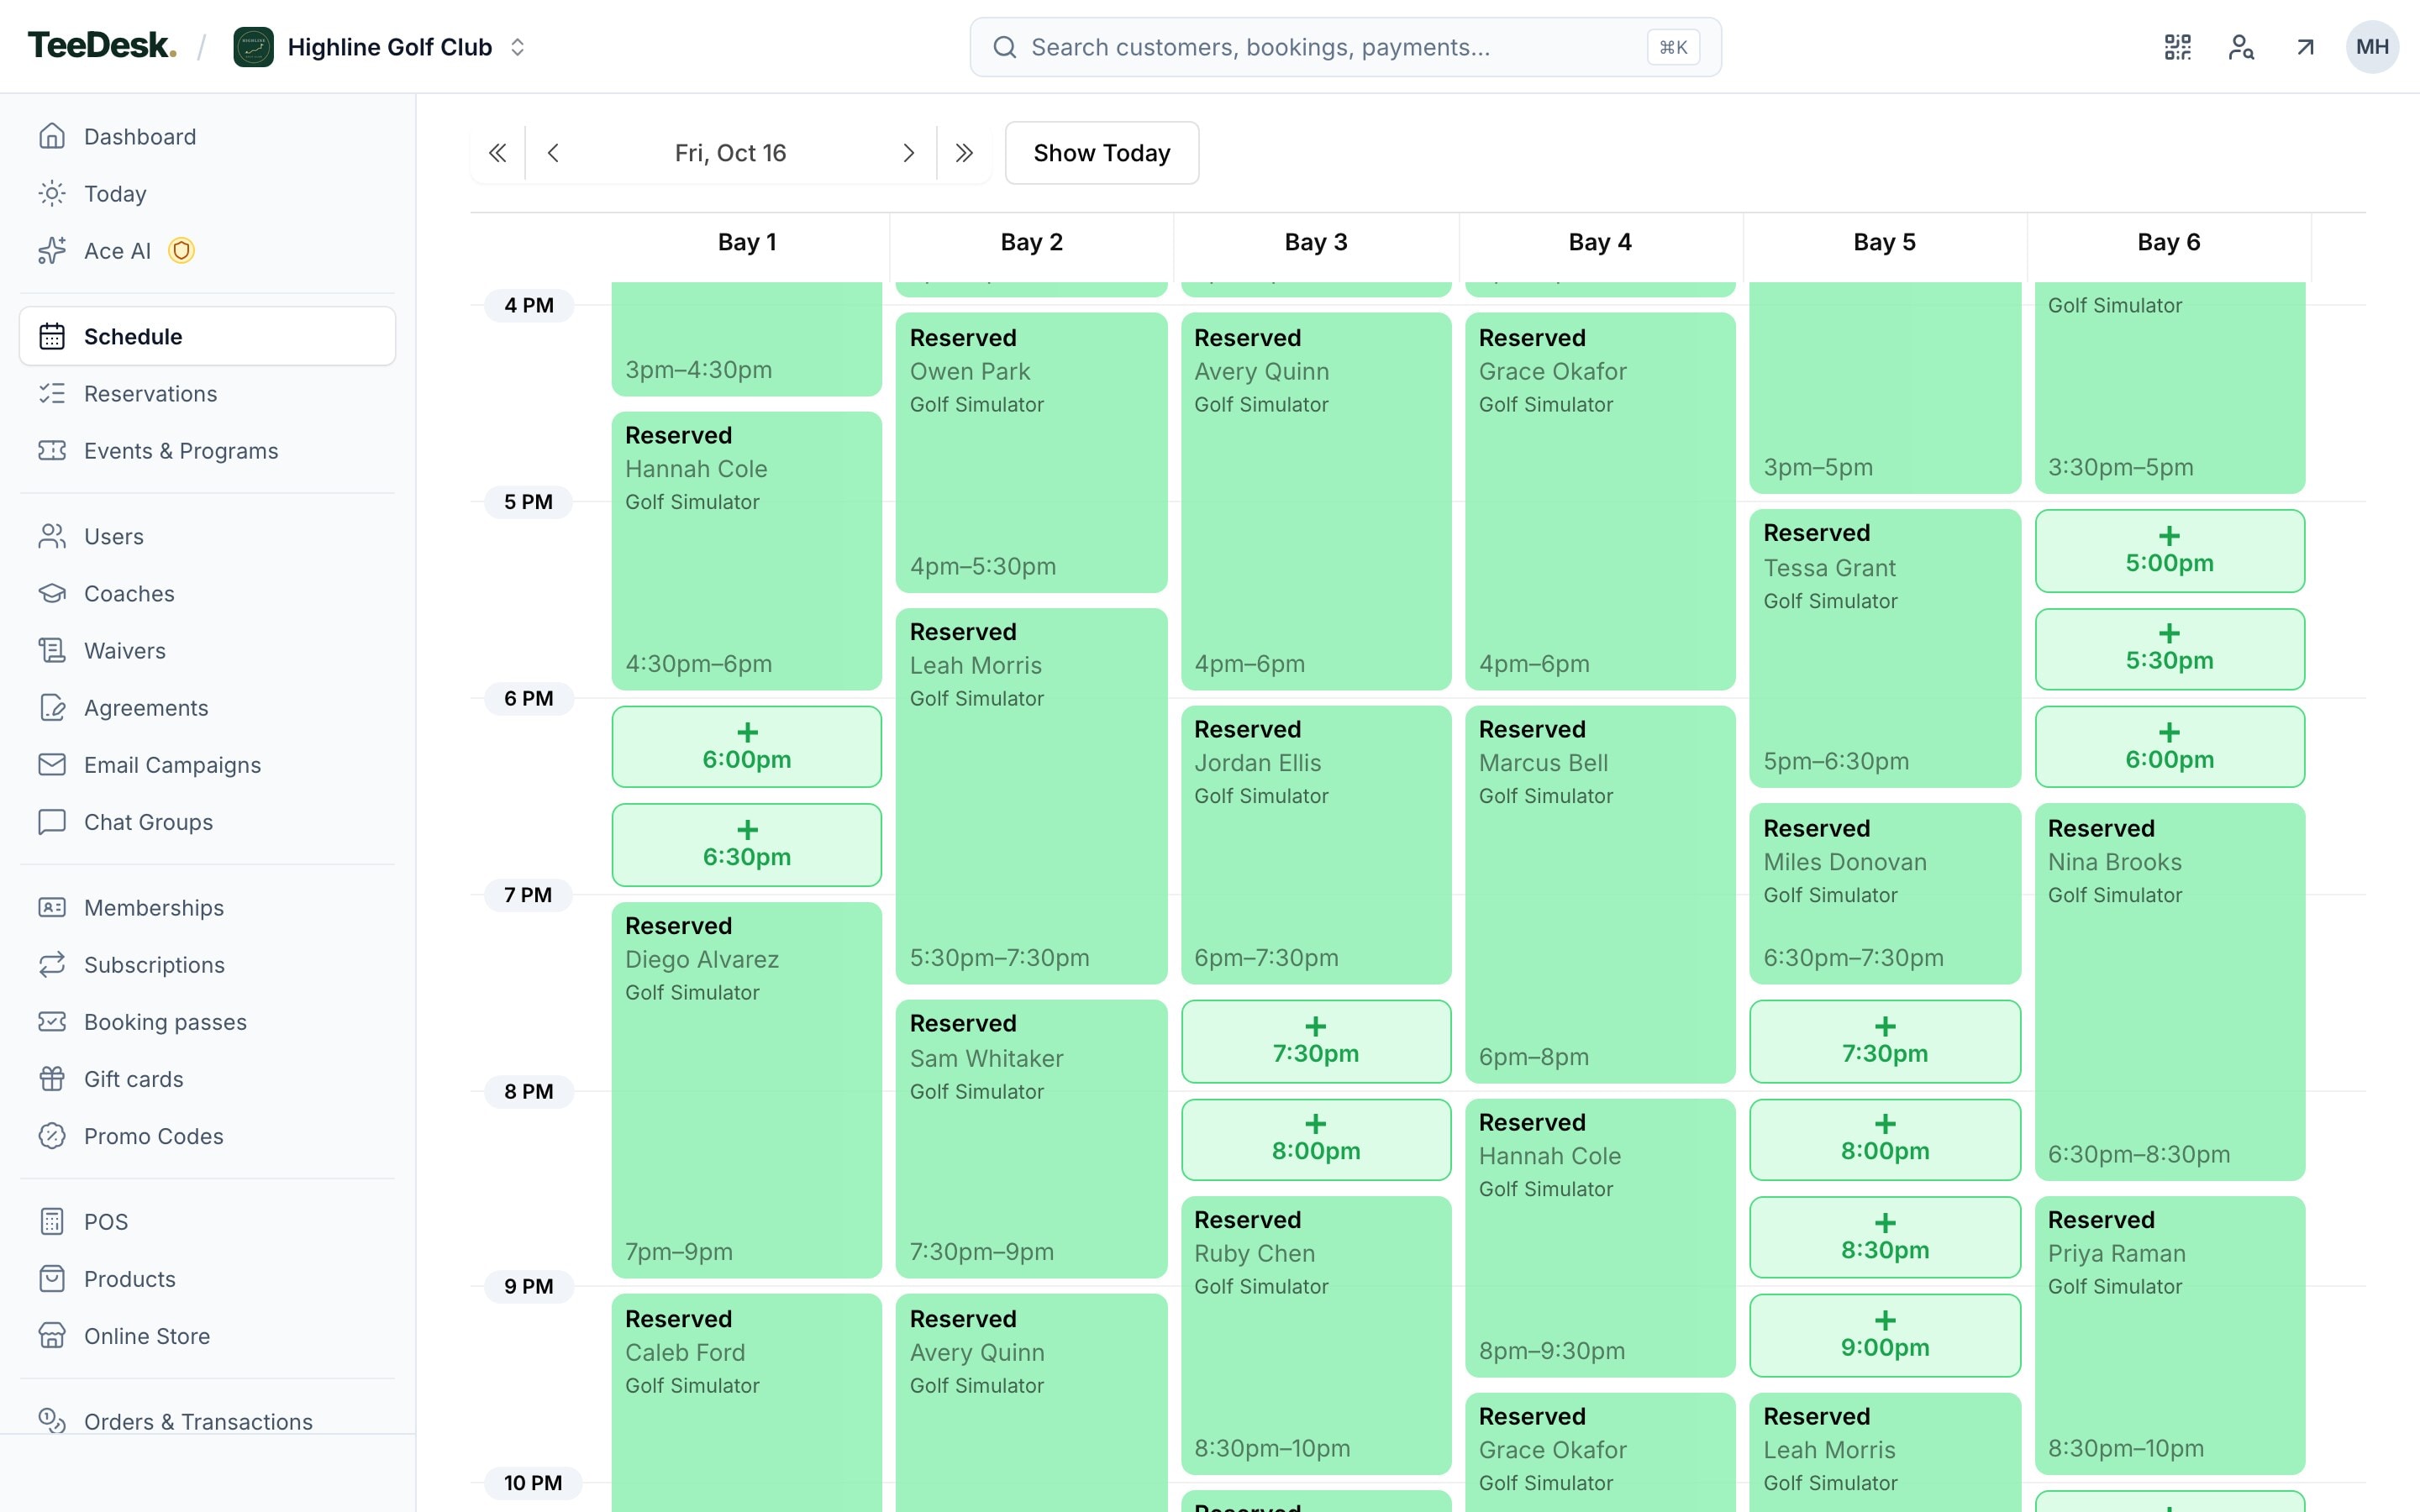Open the Waivers section
The width and height of the screenshot is (2420, 1512).
click(x=207, y=651)
